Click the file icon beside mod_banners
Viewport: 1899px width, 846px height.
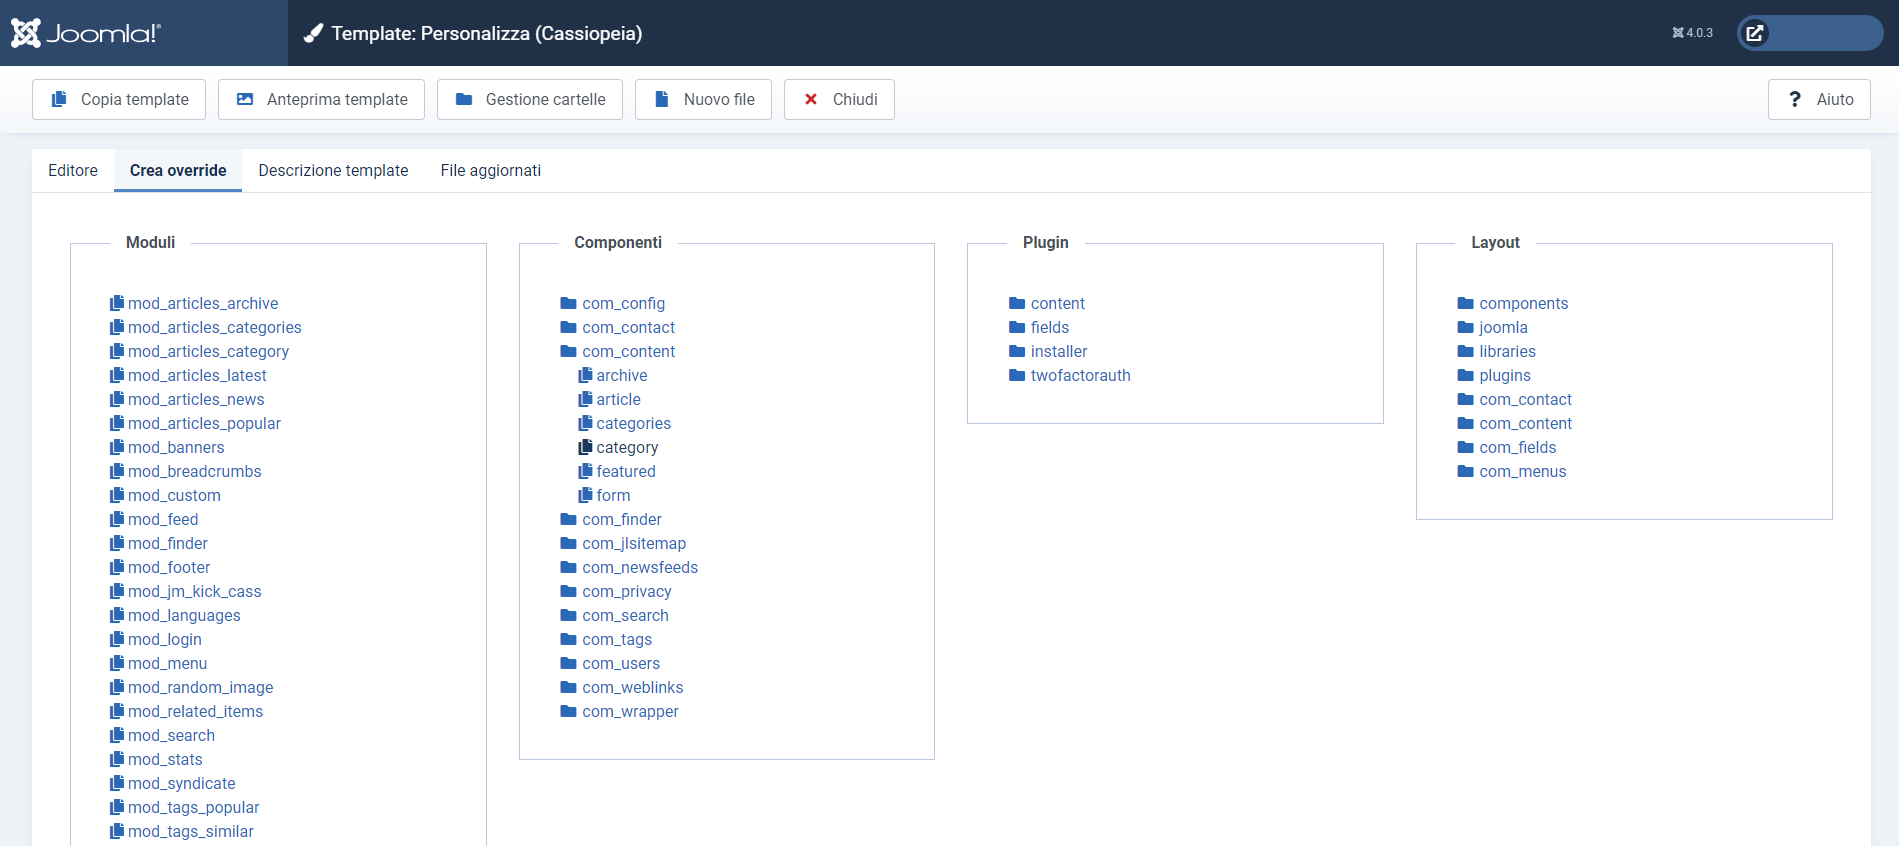(117, 447)
